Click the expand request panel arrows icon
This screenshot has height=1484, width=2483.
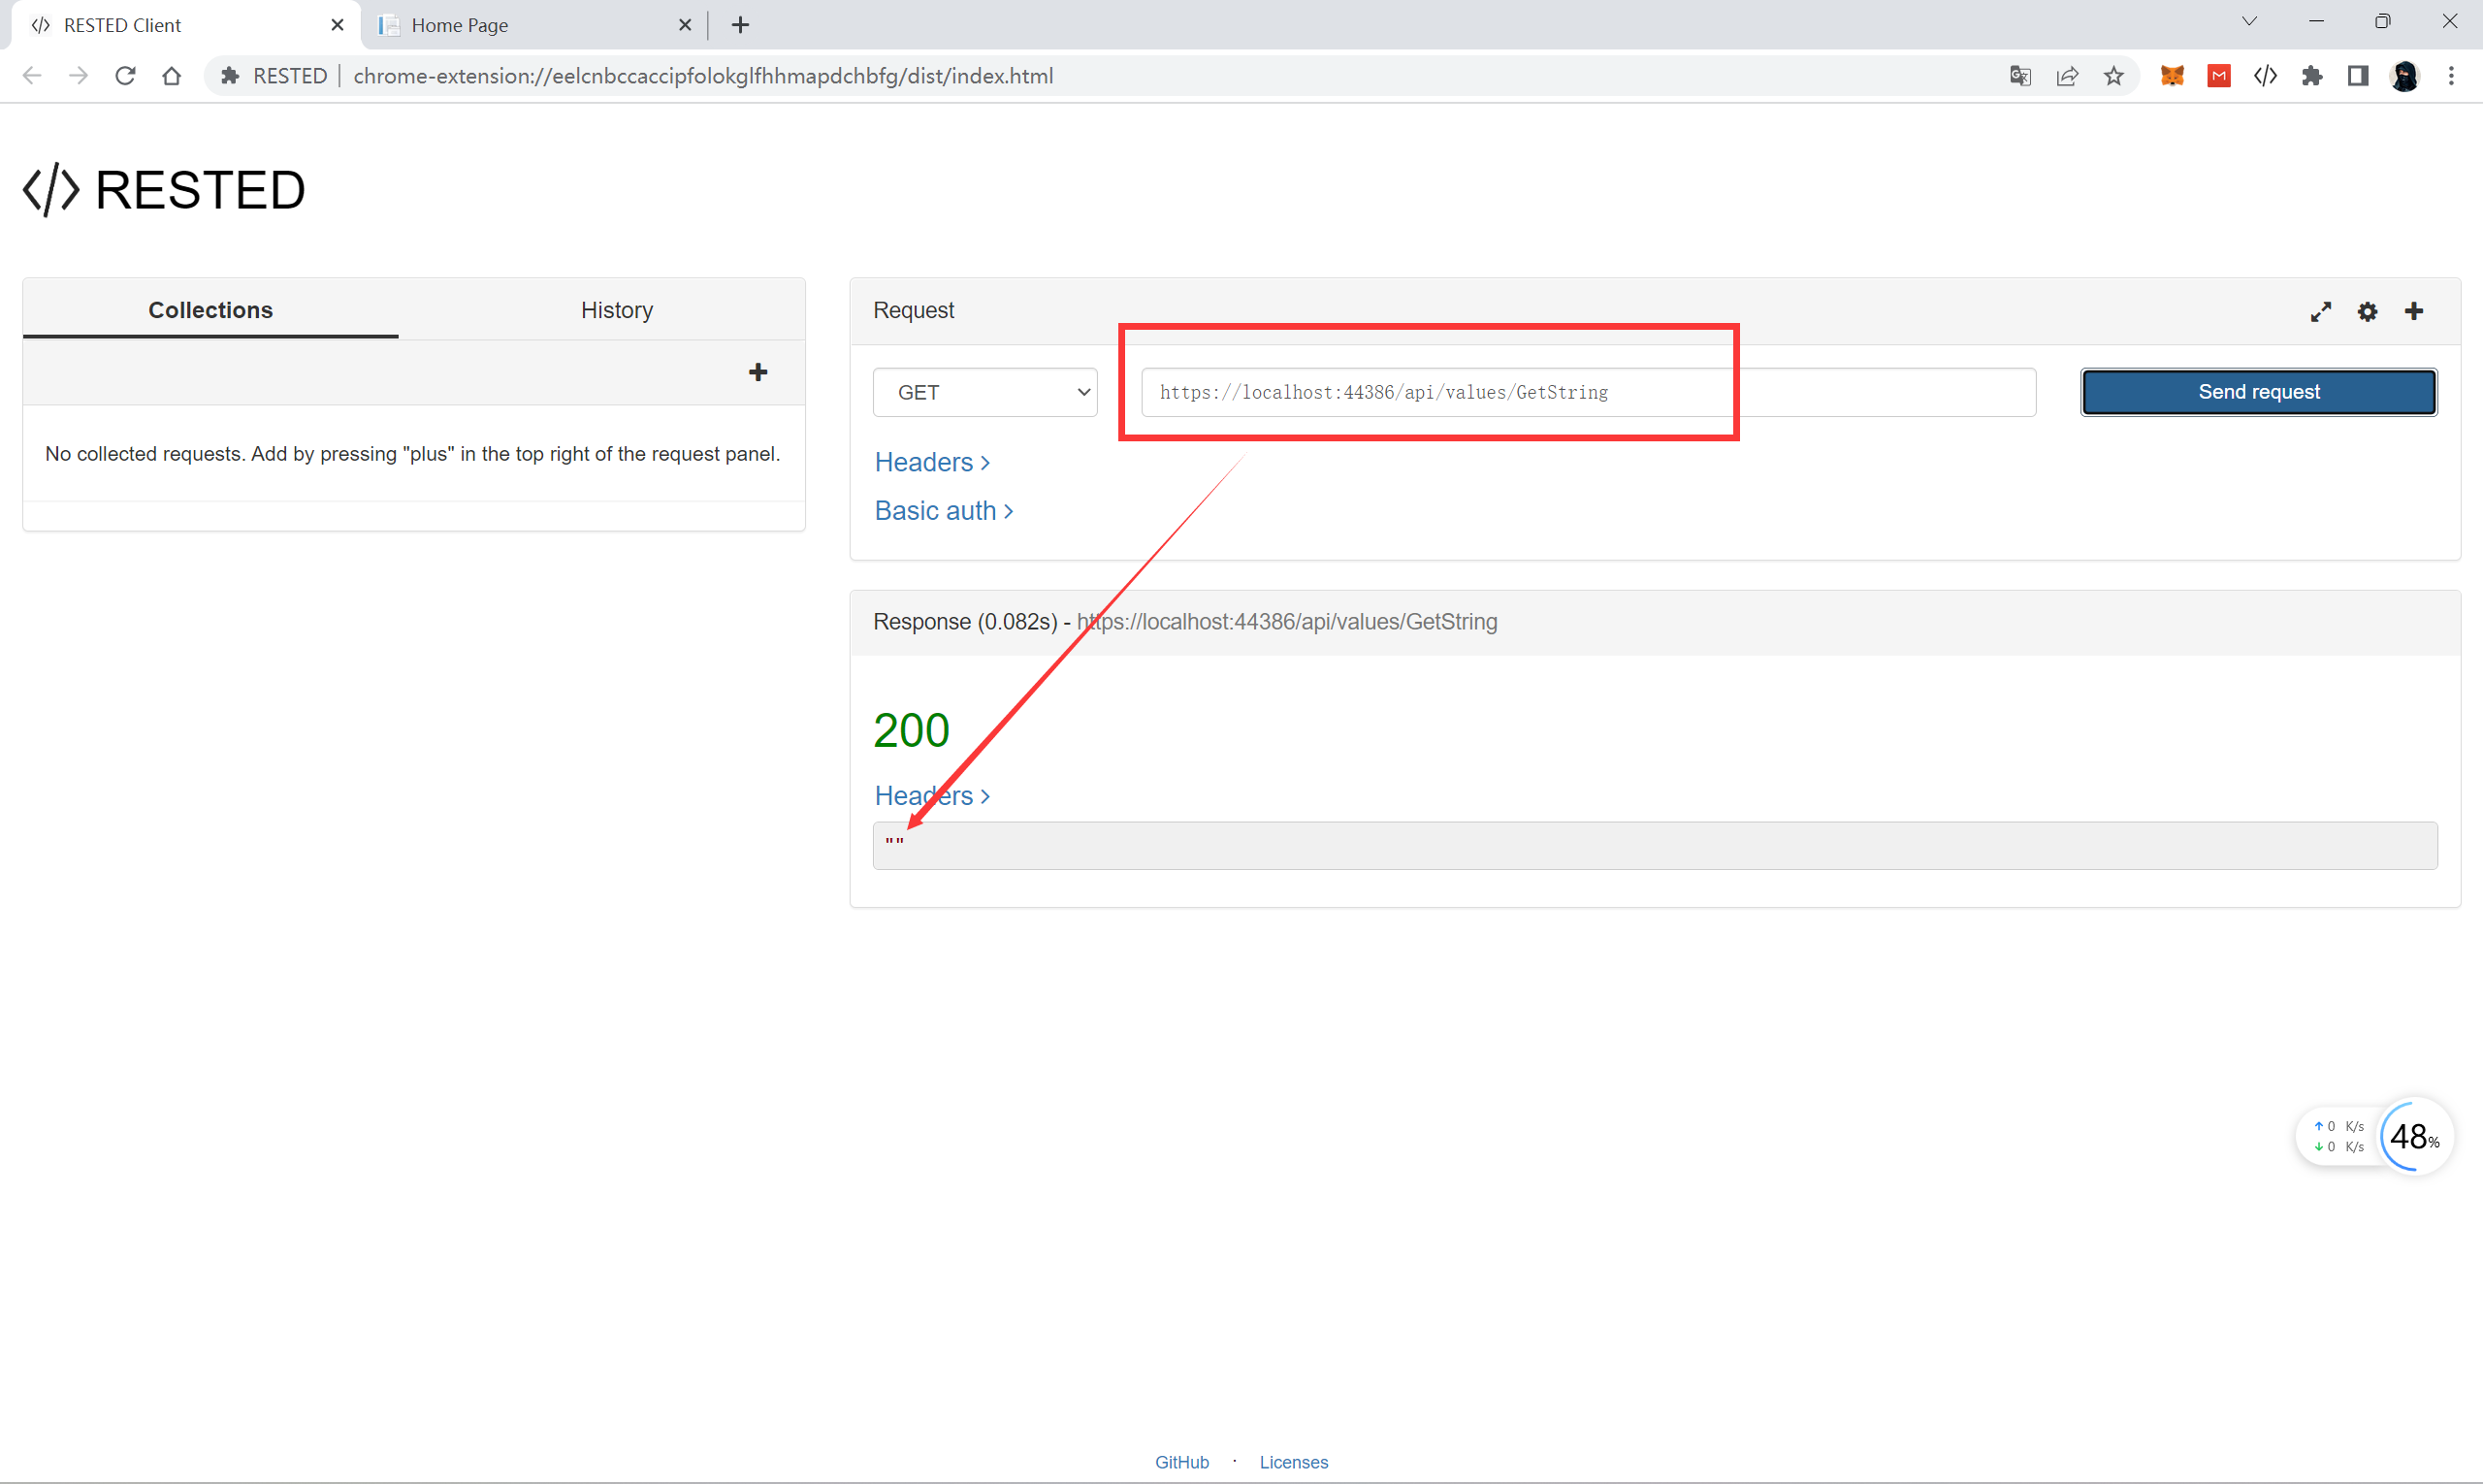pos(2320,312)
